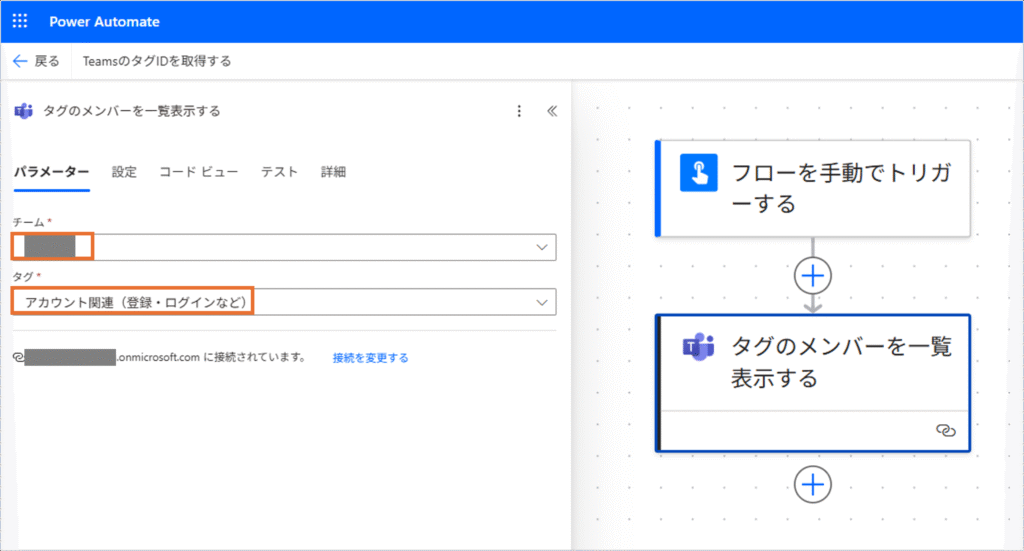Open the コード ビュー tab
Image resolution: width=1024 pixels, height=551 pixels.
click(199, 172)
